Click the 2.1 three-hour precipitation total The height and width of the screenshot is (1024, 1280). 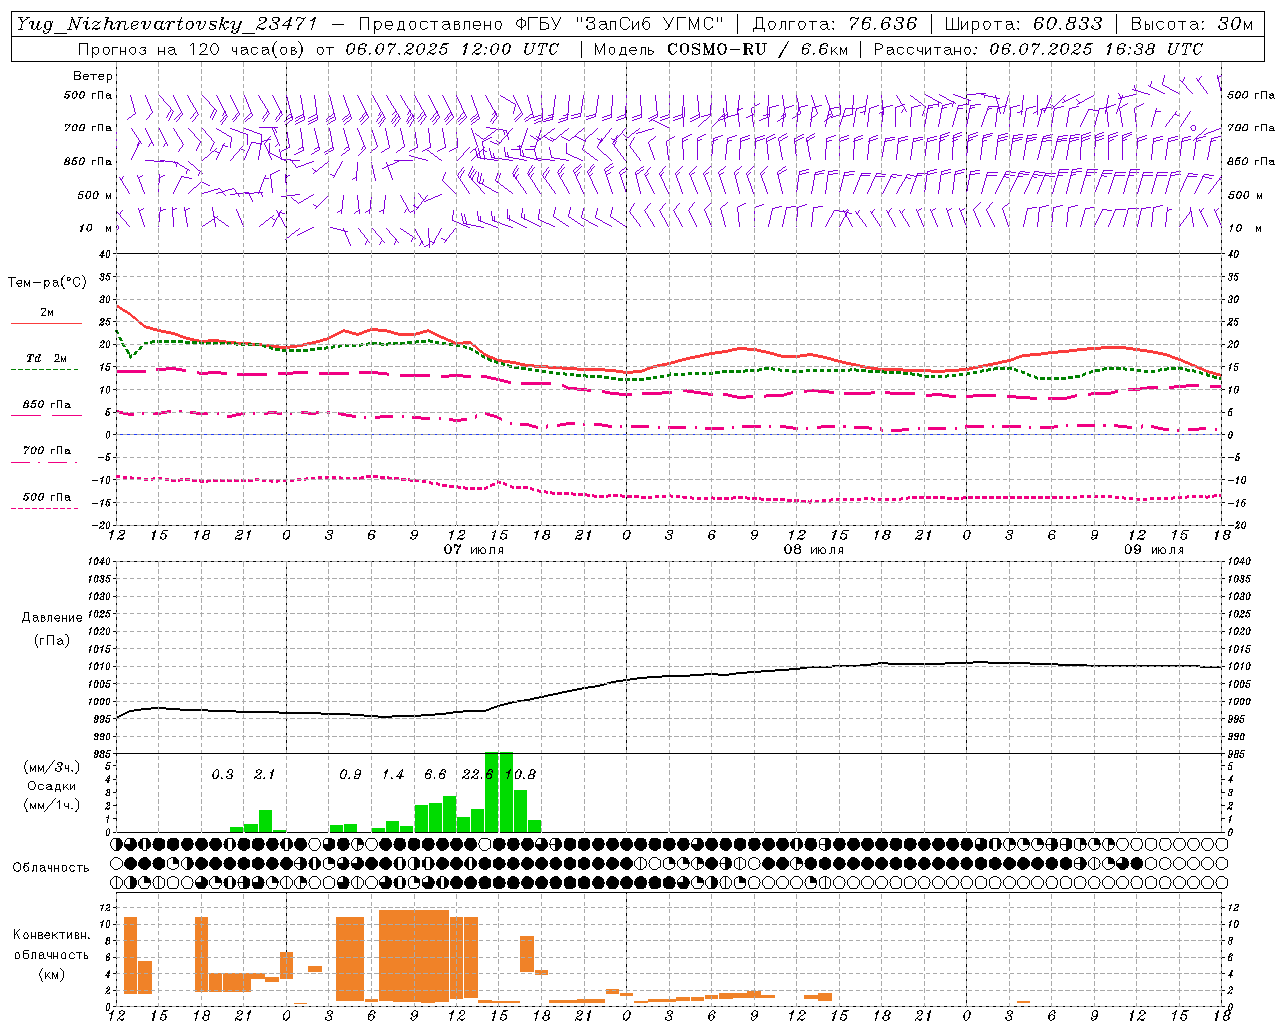[x=264, y=774]
